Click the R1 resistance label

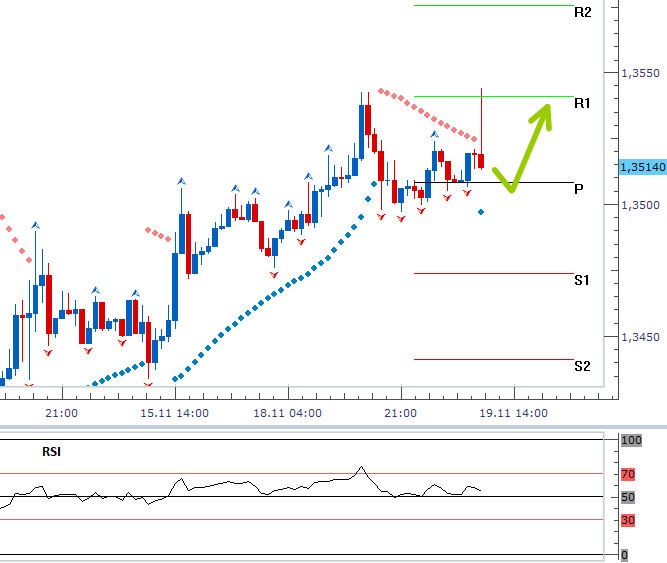pos(582,103)
